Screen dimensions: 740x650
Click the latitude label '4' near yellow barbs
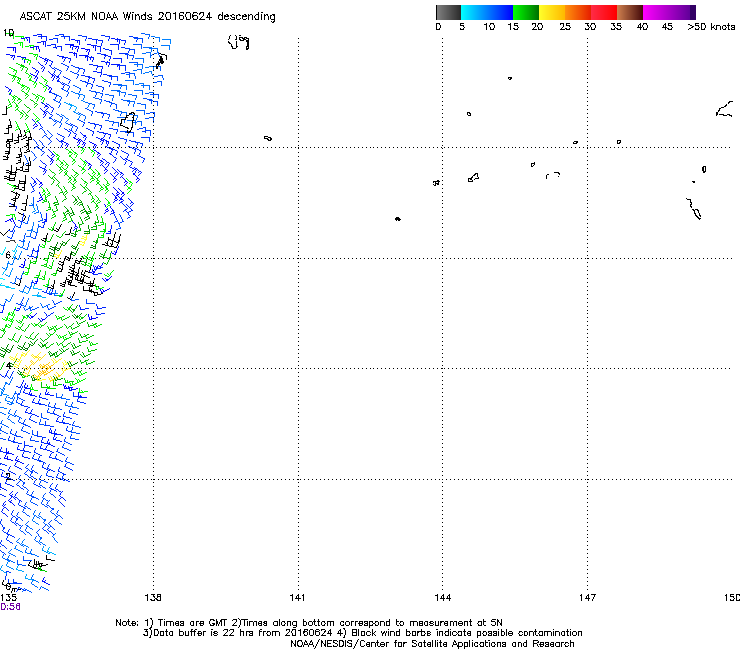coord(8,366)
